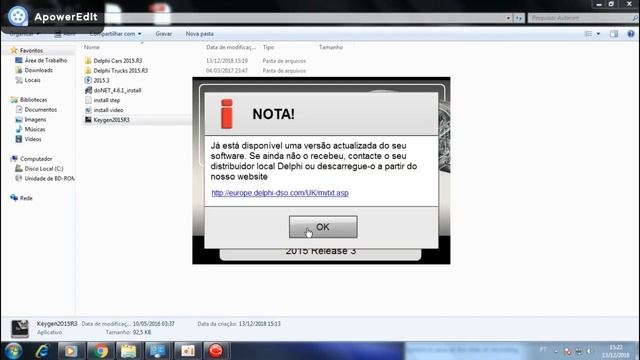The image size is (640, 360).
Task: Click Gravar in the Explorer toolbar
Action: (x=164, y=33)
